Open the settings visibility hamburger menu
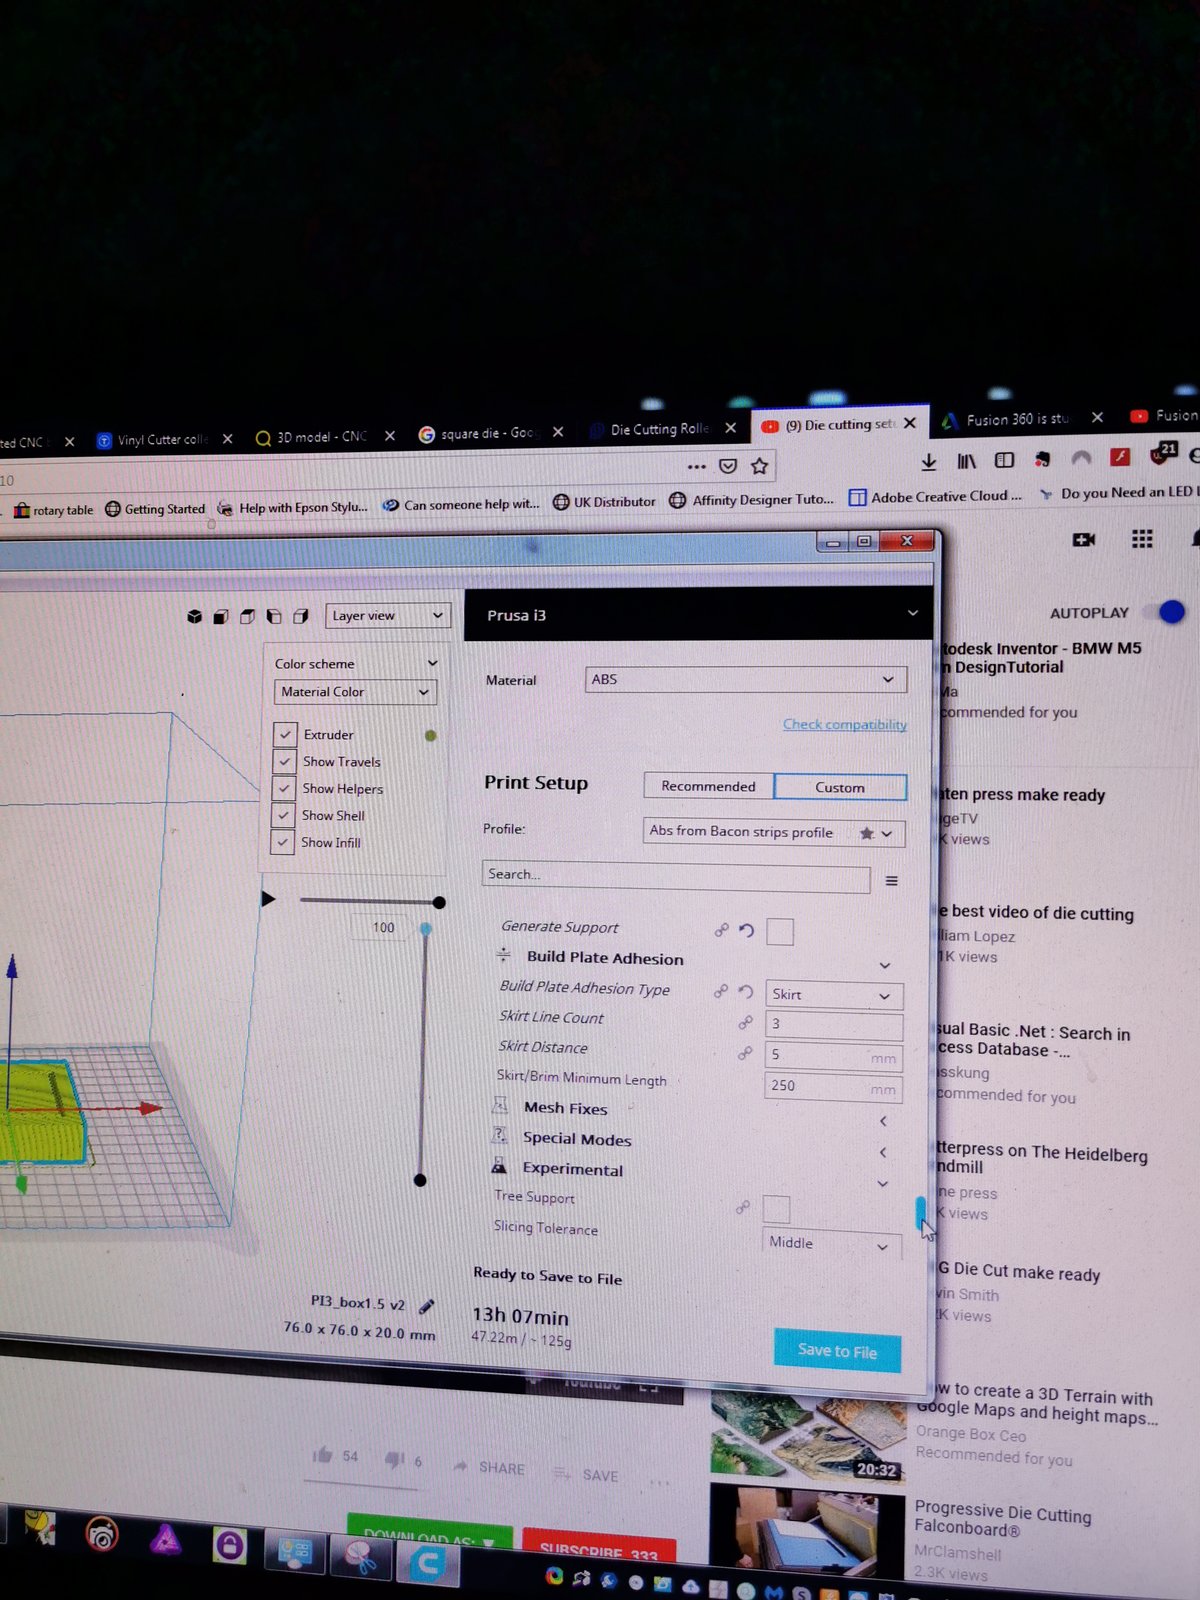Viewport: 1200px width, 1600px height. click(891, 880)
